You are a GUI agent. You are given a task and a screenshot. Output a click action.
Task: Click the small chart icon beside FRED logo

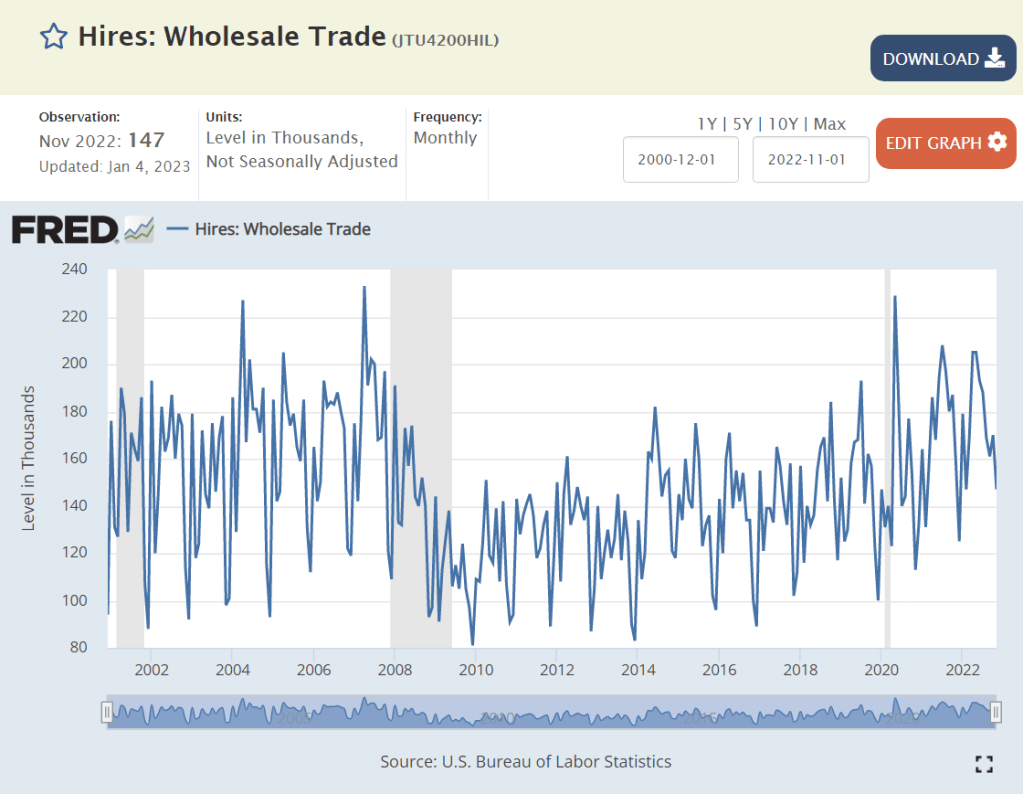coord(139,229)
